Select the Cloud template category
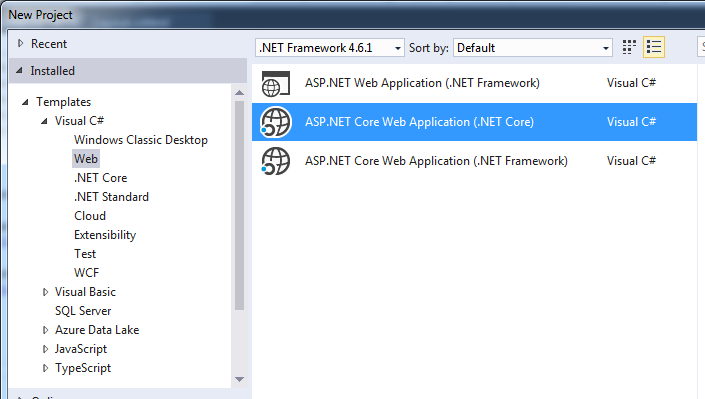This screenshot has height=399, width=705. pos(90,216)
